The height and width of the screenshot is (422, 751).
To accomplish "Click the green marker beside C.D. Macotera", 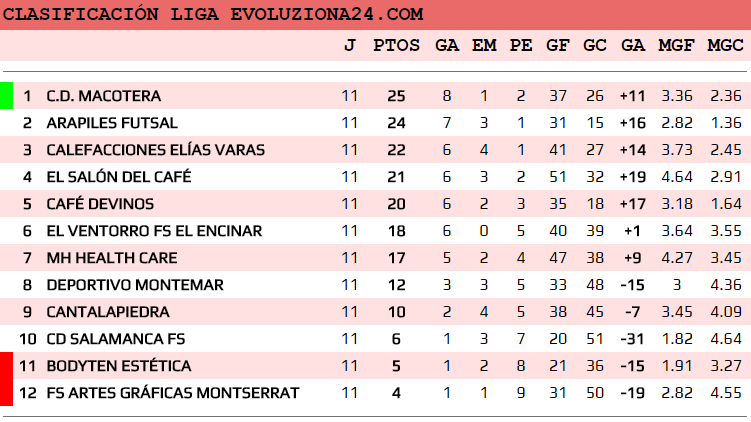I will (x=6, y=96).
